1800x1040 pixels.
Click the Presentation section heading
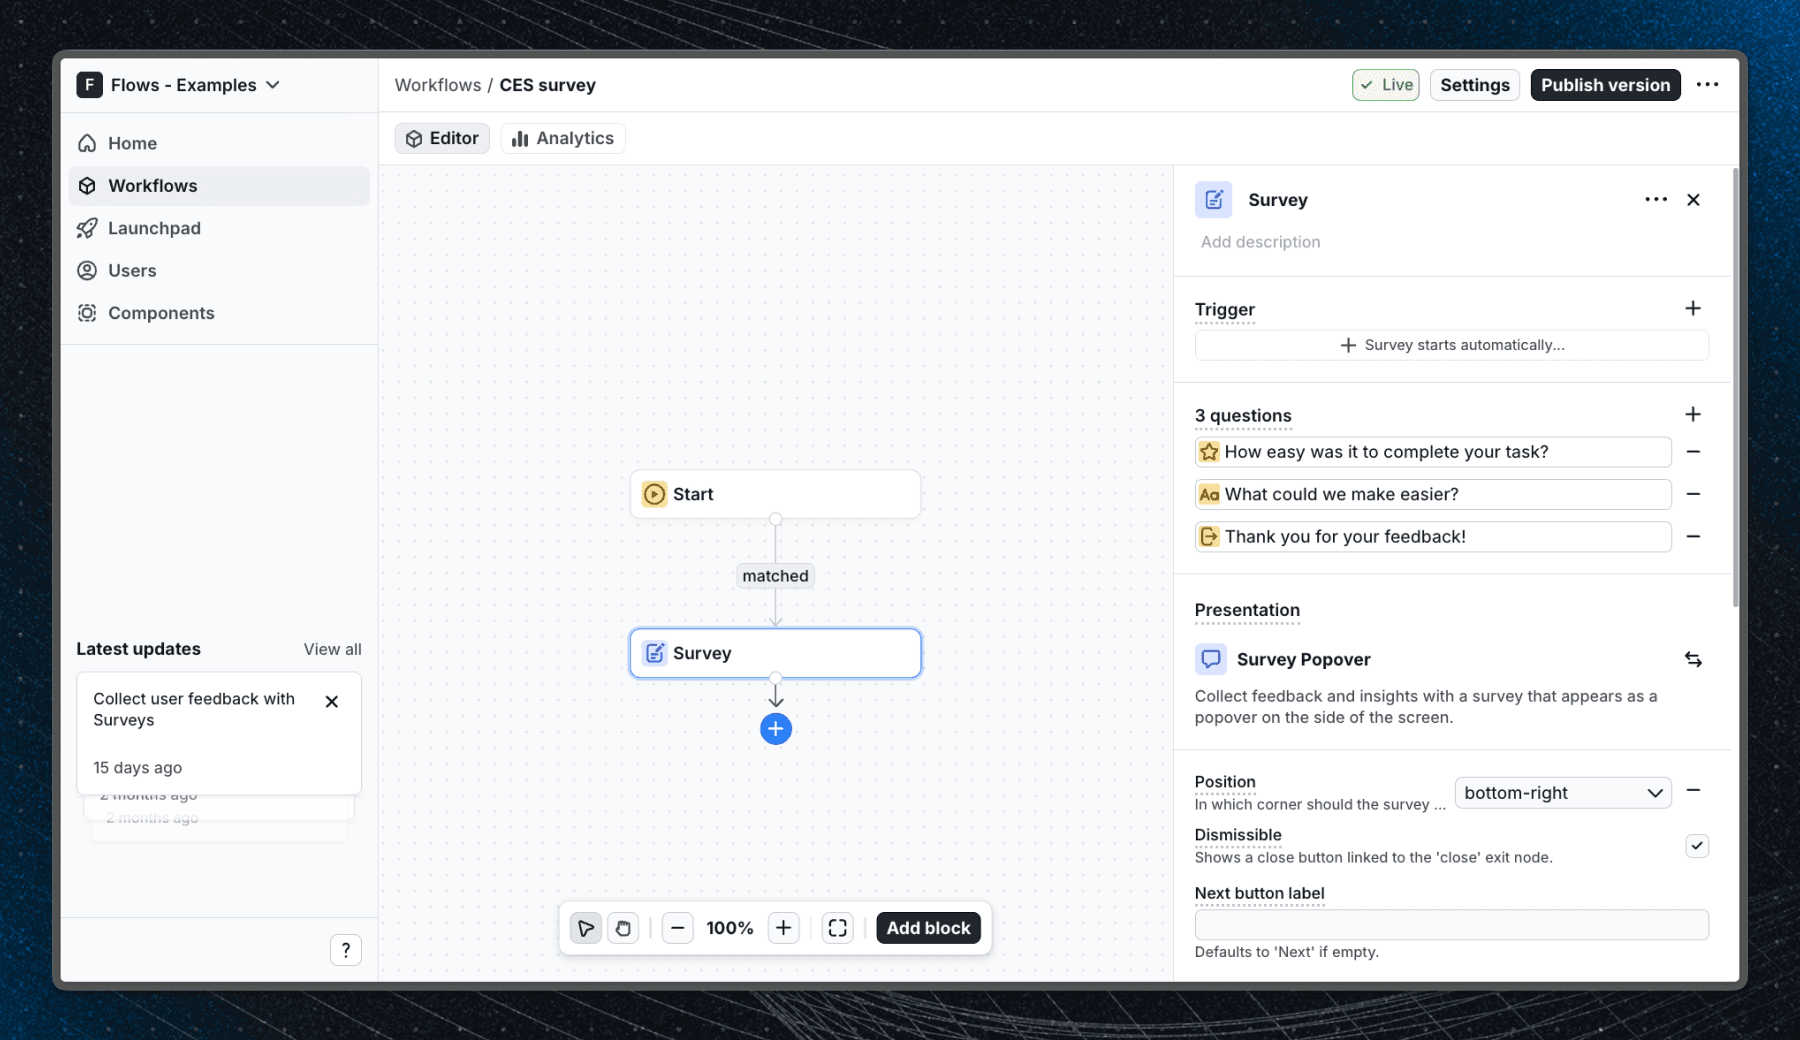pos(1247,610)
